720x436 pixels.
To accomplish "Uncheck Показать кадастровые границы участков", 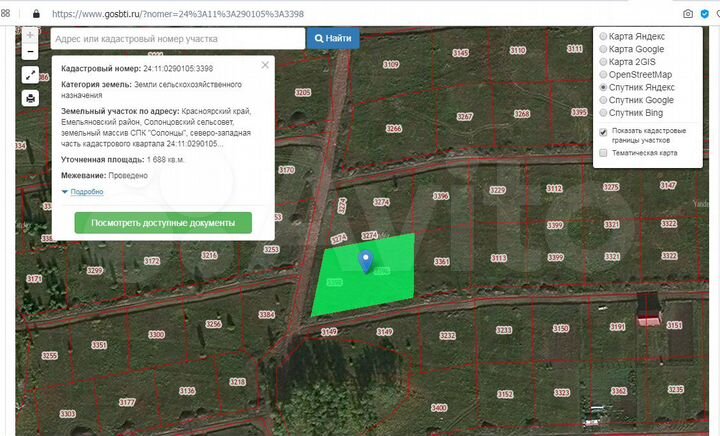I will [603, 132].
